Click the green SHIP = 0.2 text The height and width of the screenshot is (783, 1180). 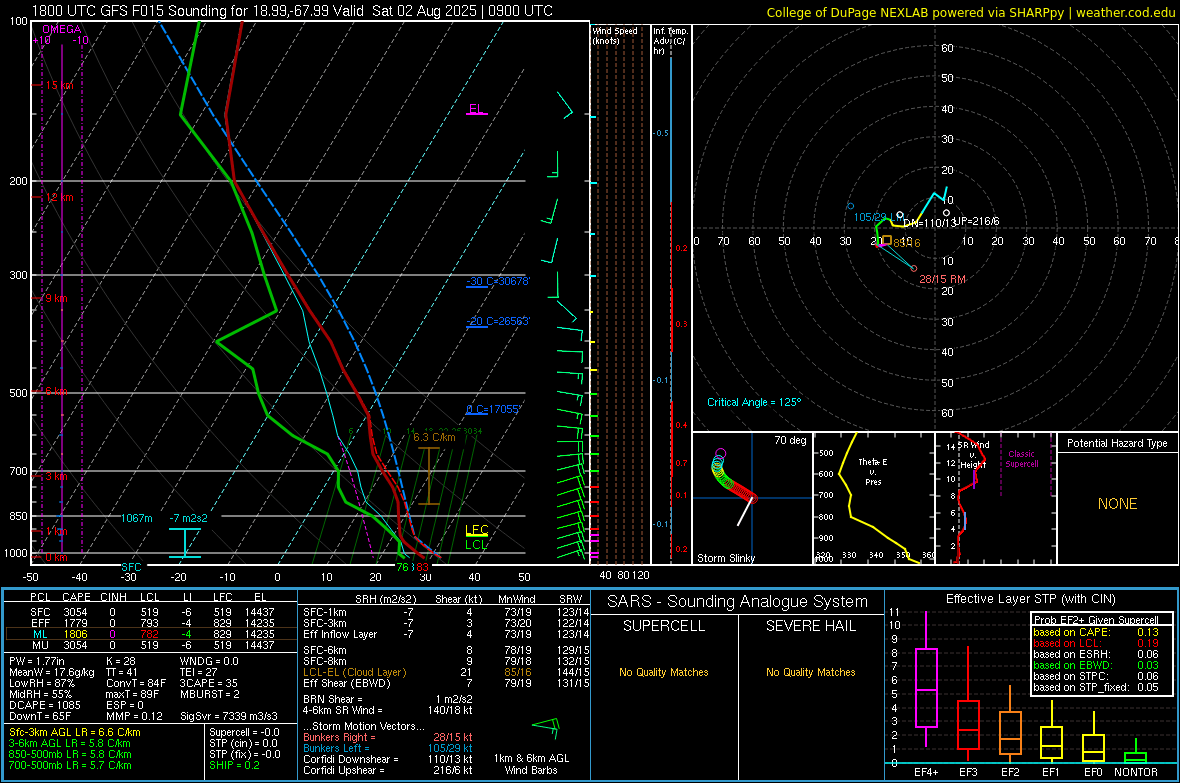click(234, 765)
